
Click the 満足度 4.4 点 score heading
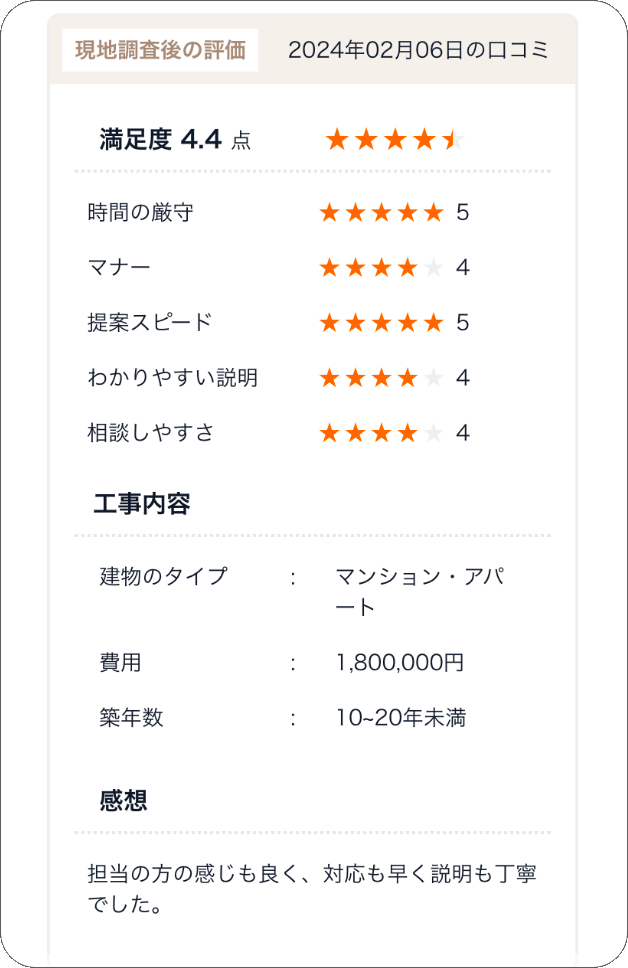[175, 140]
